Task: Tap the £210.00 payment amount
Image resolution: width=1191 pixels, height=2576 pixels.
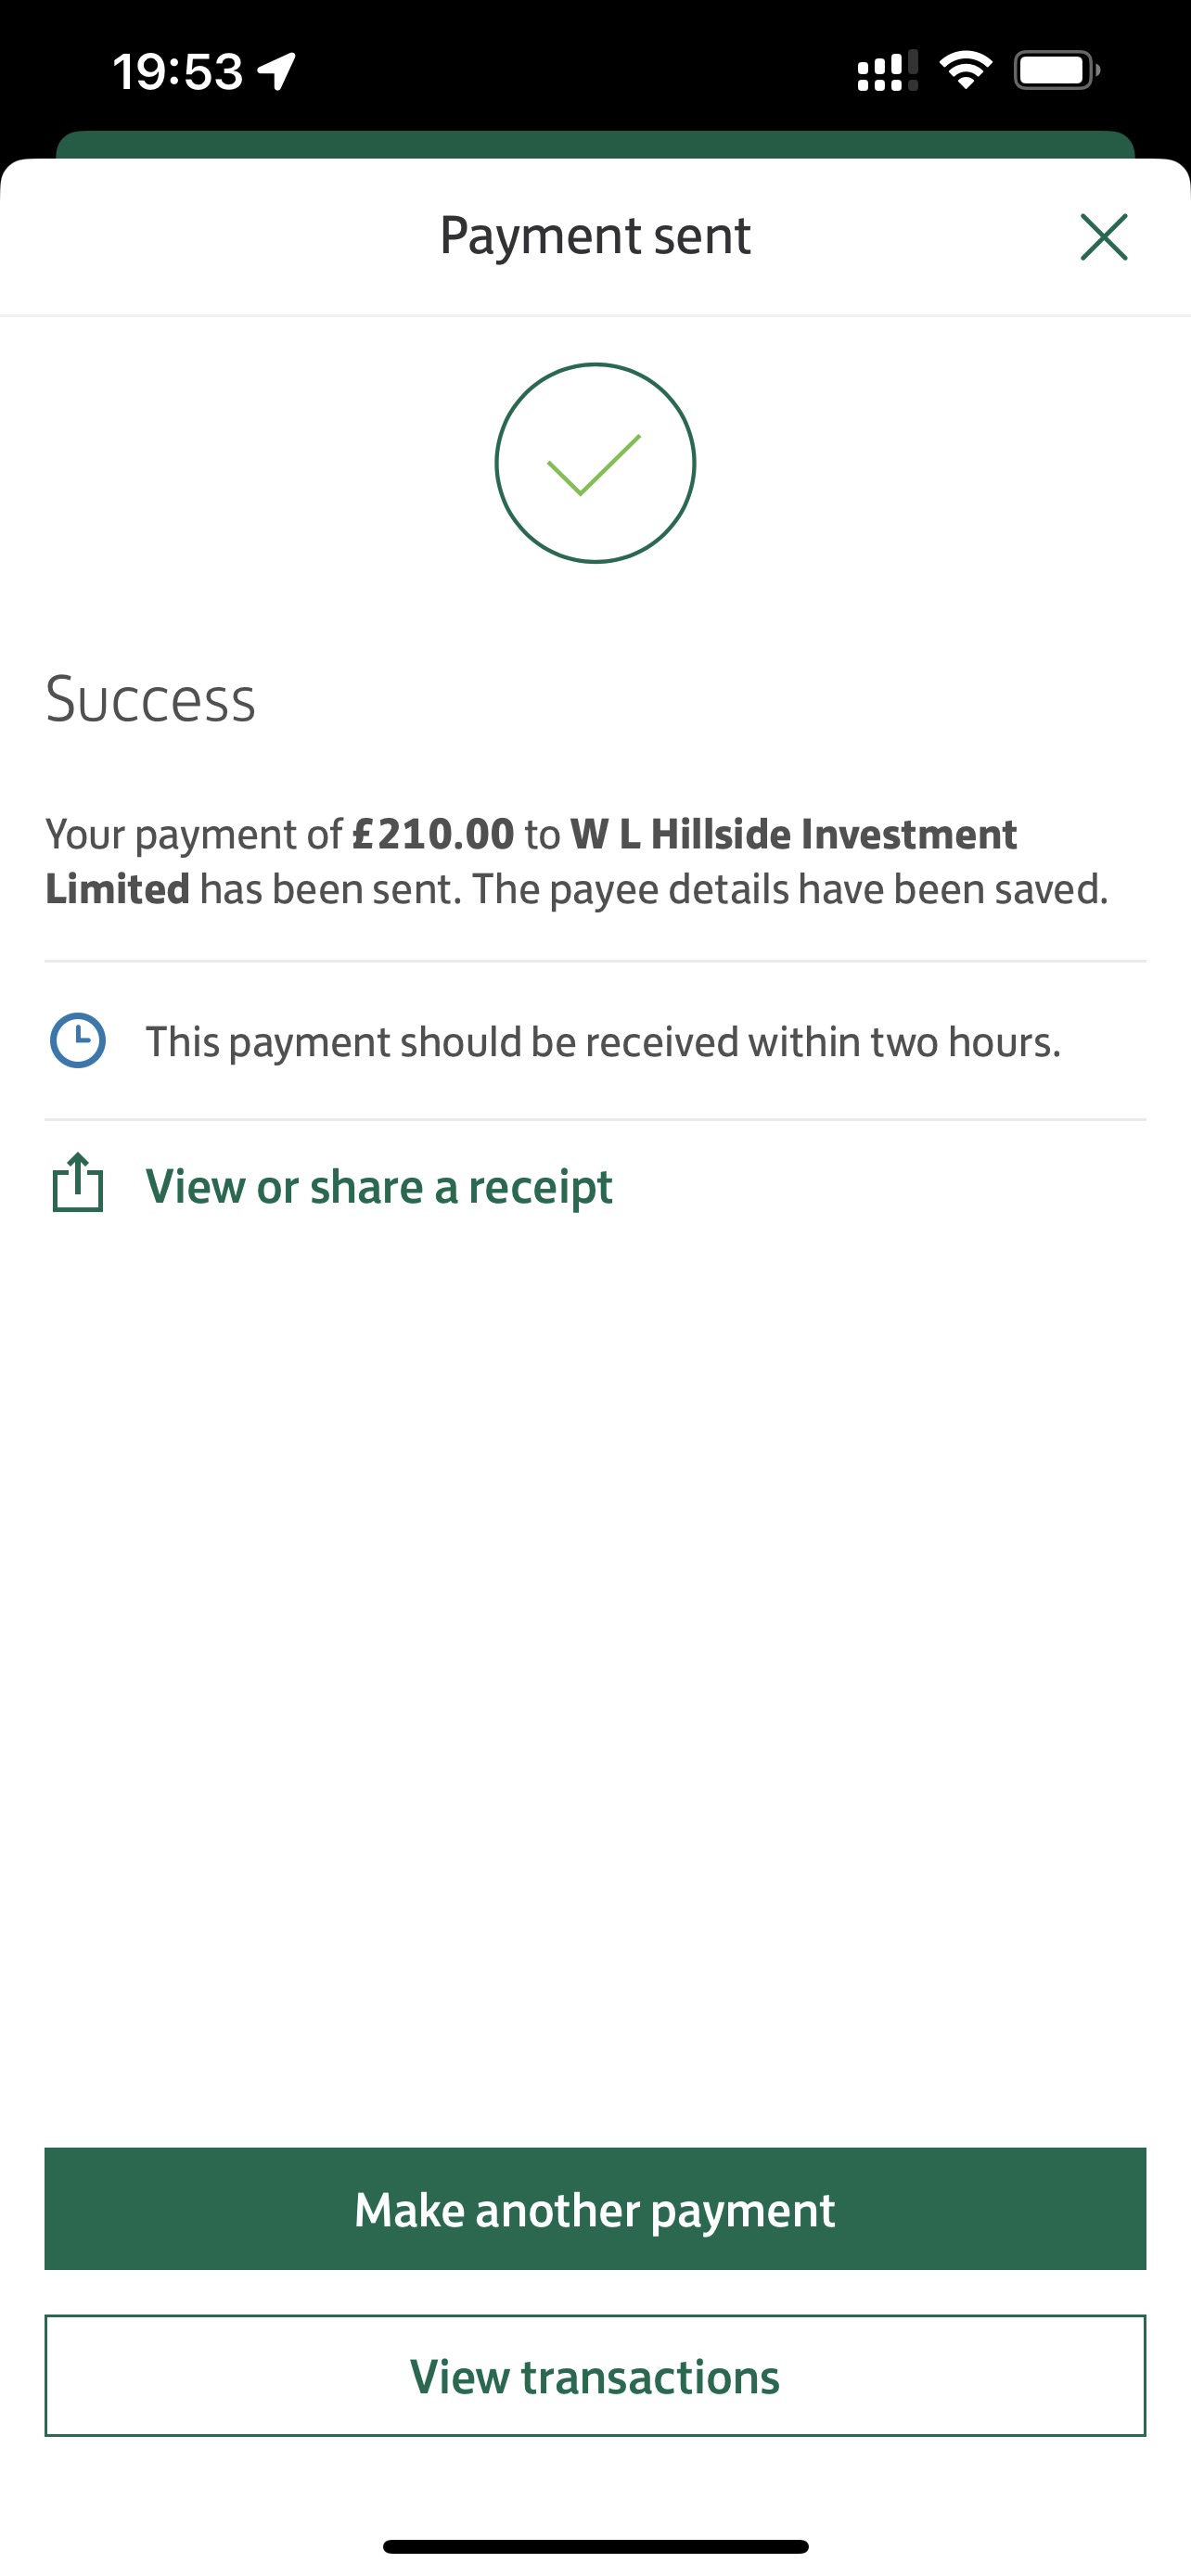Action: tap(433, 834)
